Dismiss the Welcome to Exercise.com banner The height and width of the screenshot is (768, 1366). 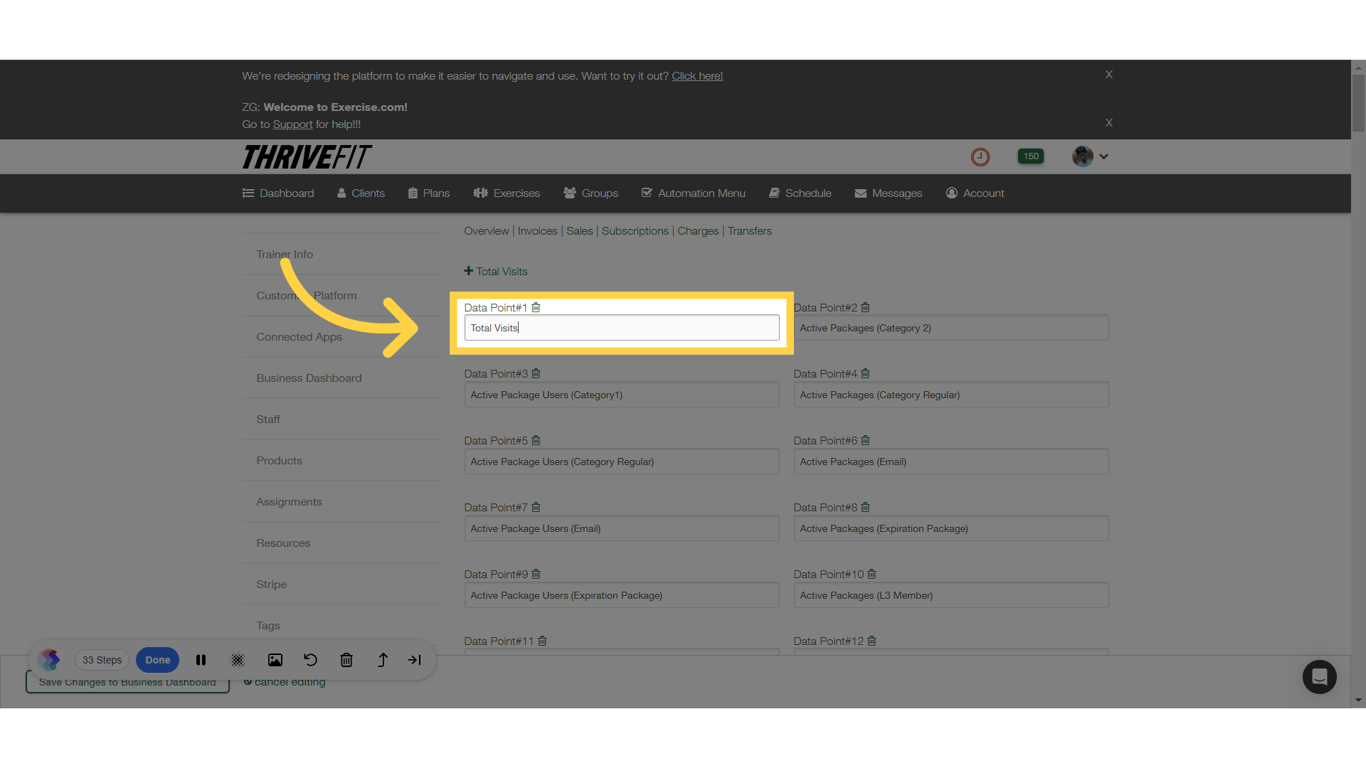pyautogui.click(x=1109, y=123)
